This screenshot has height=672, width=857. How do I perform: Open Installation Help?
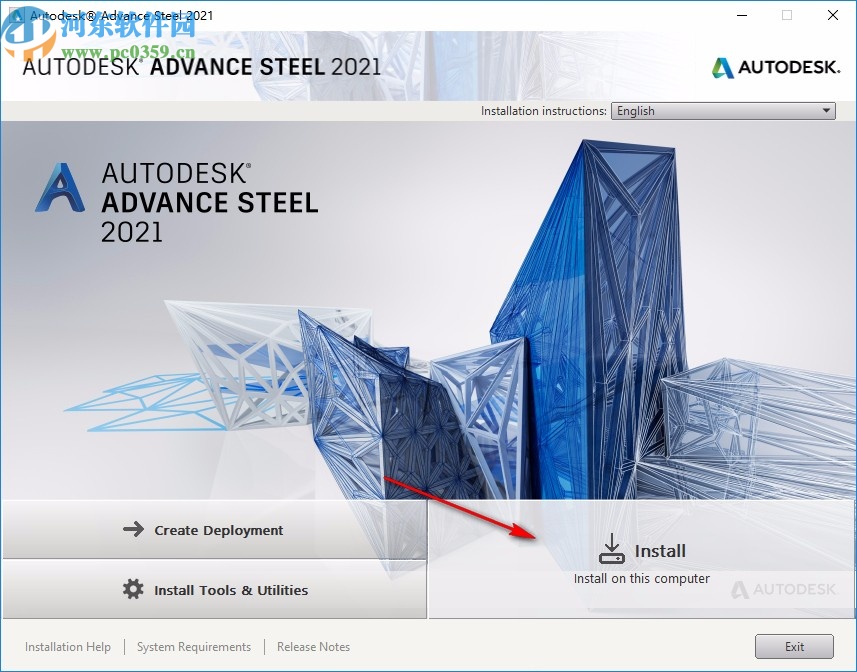67,647
